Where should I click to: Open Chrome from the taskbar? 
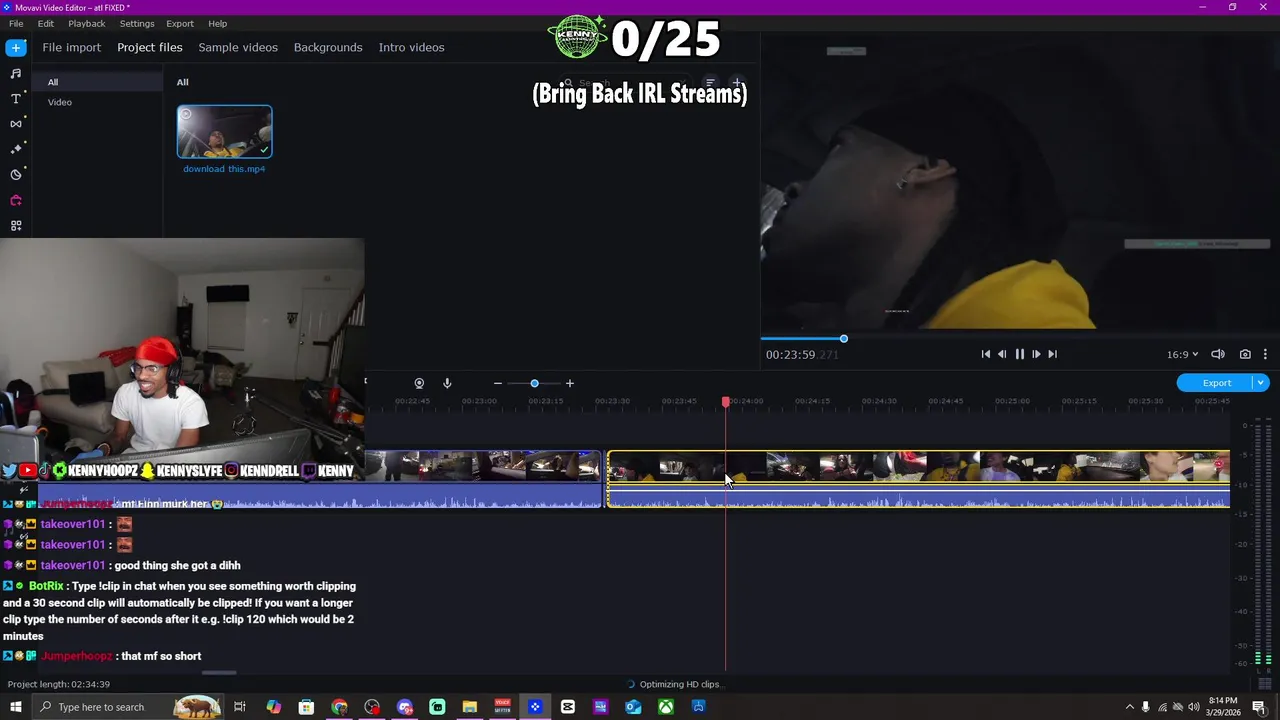340,707
